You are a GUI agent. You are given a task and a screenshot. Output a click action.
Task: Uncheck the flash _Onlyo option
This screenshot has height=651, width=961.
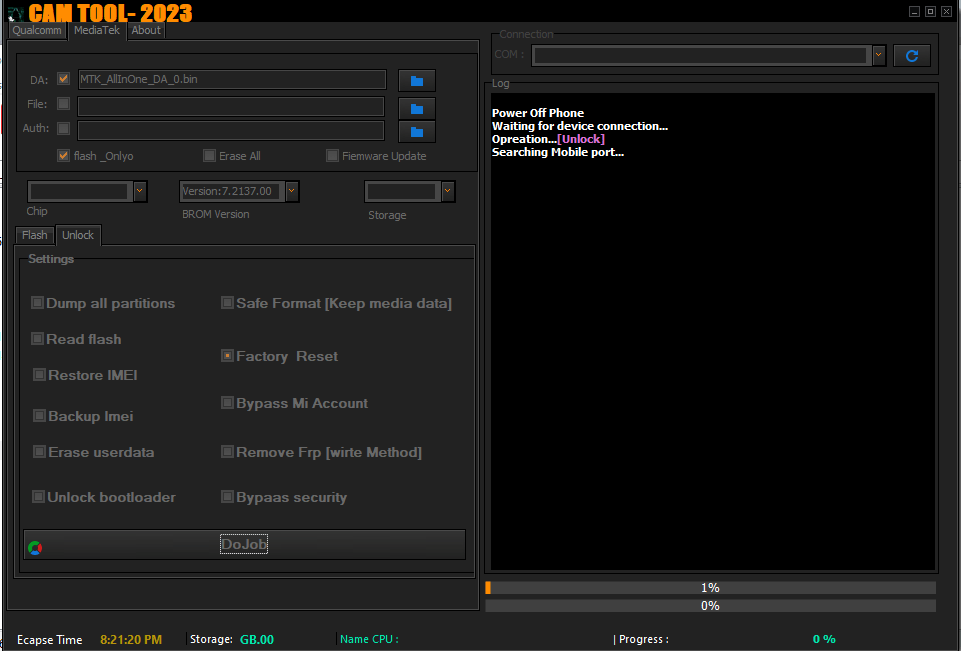click(x=63, y=155)
